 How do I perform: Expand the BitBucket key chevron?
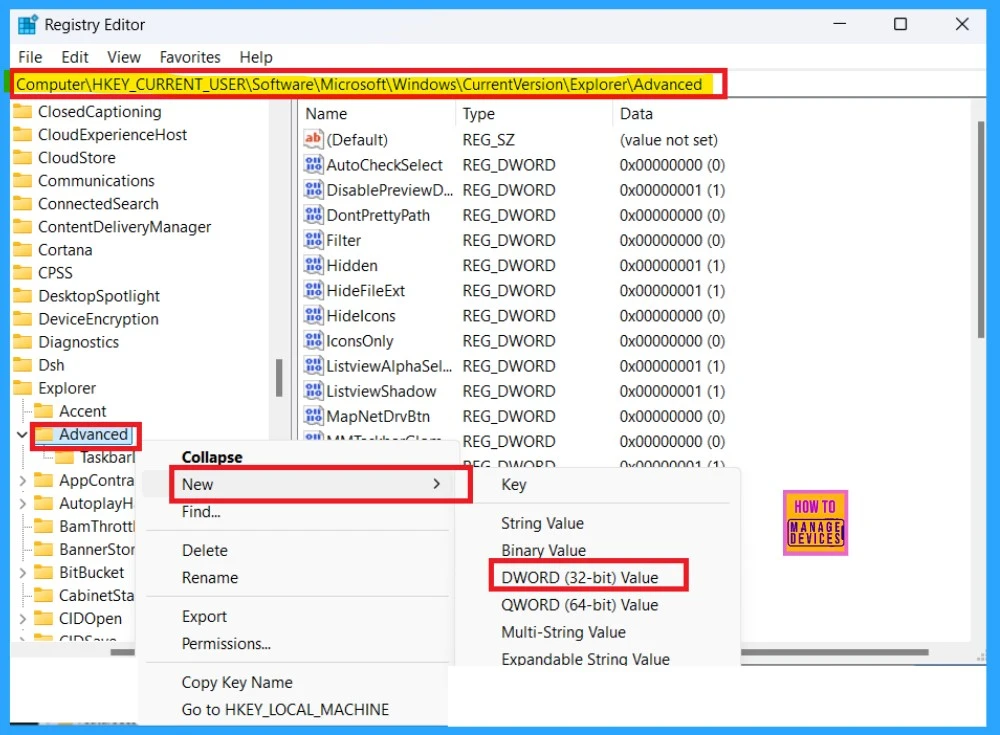coord(22,572)
